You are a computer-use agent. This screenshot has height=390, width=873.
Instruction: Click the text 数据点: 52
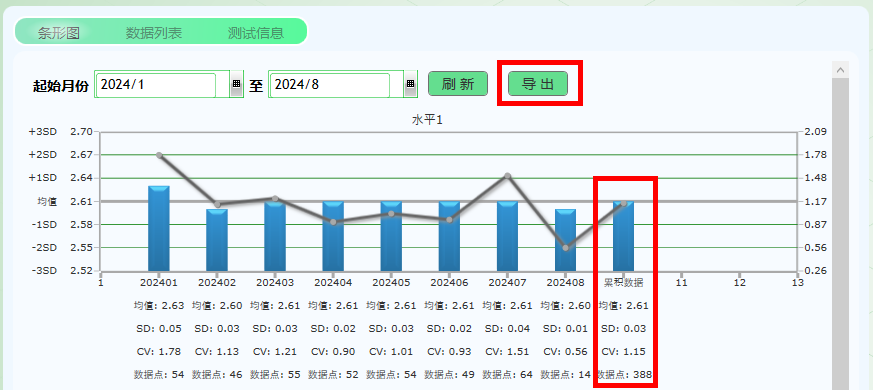pyautogui.click(x=333, y=374)
